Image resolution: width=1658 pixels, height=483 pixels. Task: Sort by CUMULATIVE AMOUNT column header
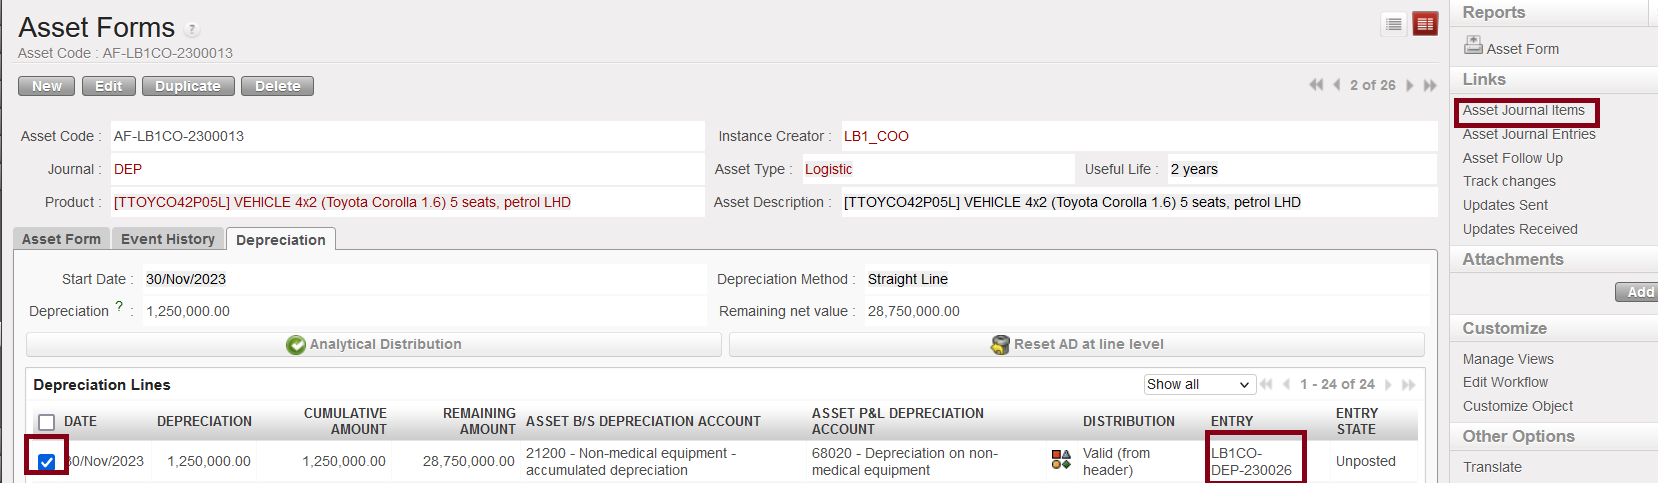[345, 421]
